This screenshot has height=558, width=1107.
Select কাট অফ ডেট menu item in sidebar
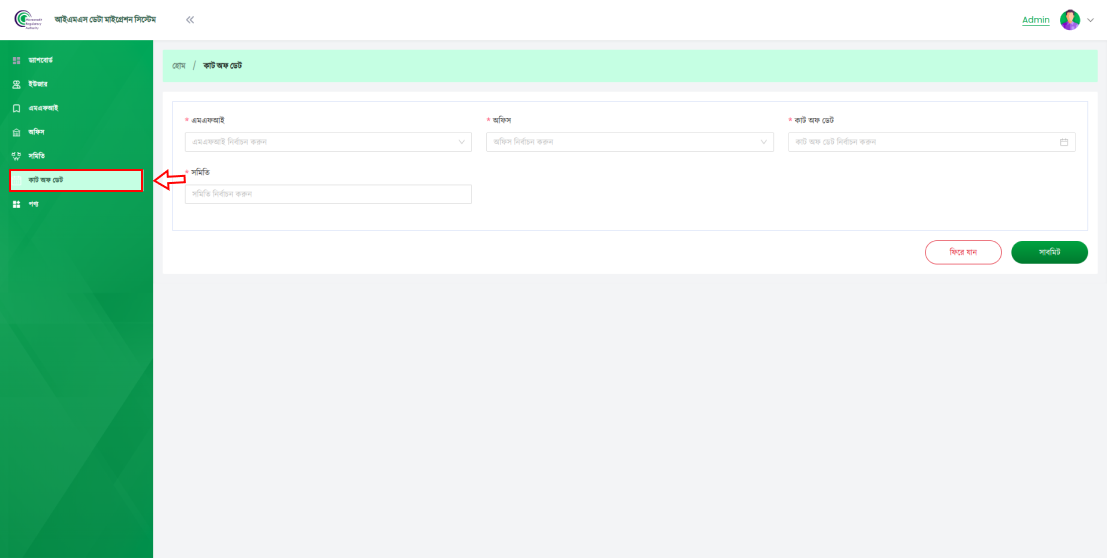52,180
